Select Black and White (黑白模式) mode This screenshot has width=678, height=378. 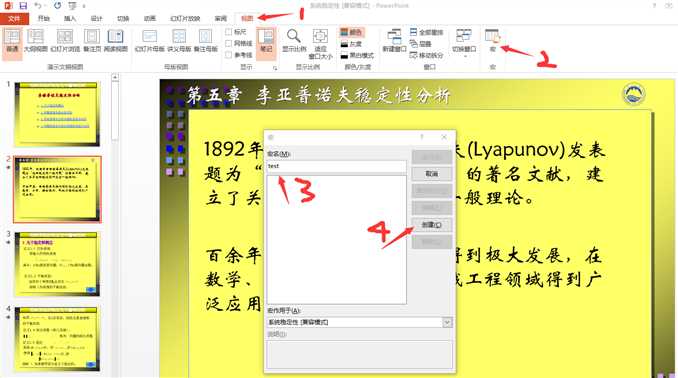(x=357, y=55)
